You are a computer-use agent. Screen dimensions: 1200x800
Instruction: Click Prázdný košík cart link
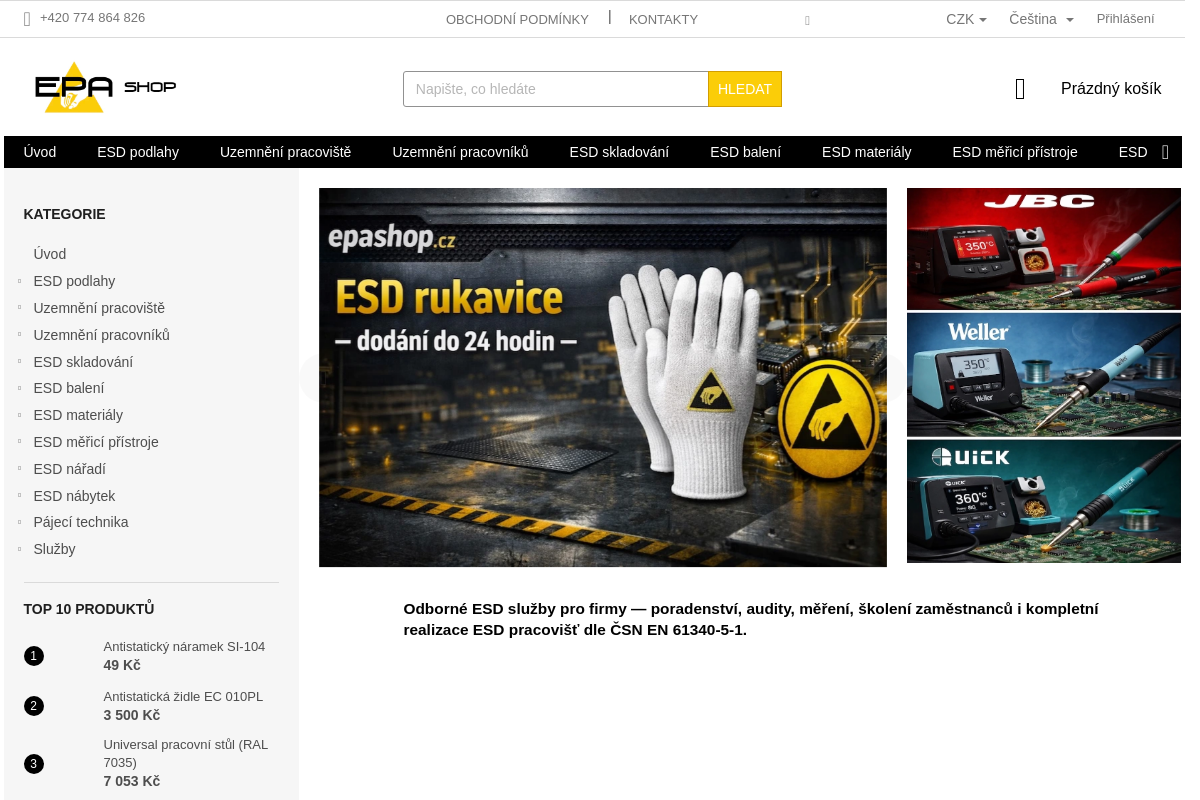pyautogui.click(x=1111, y=89)
